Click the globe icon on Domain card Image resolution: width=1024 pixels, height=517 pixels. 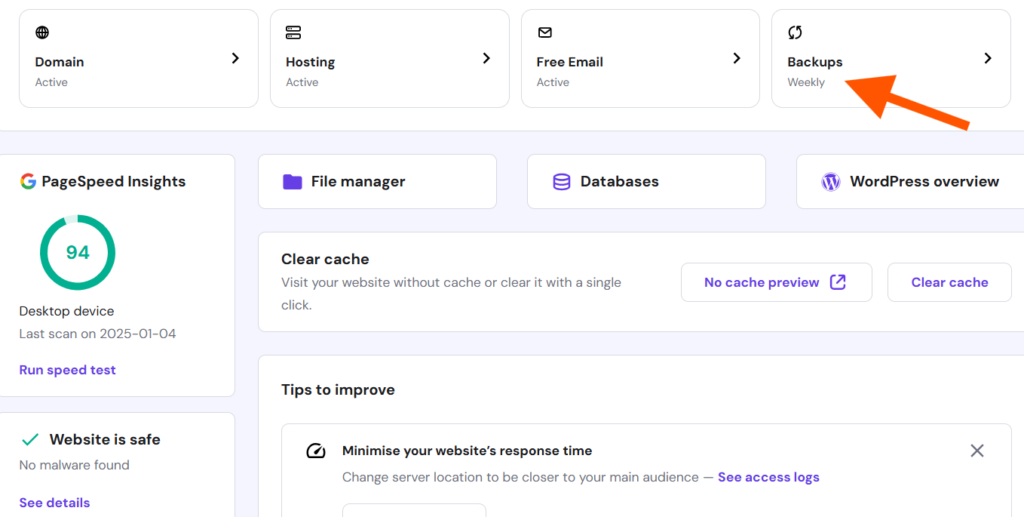pos(42,33)
